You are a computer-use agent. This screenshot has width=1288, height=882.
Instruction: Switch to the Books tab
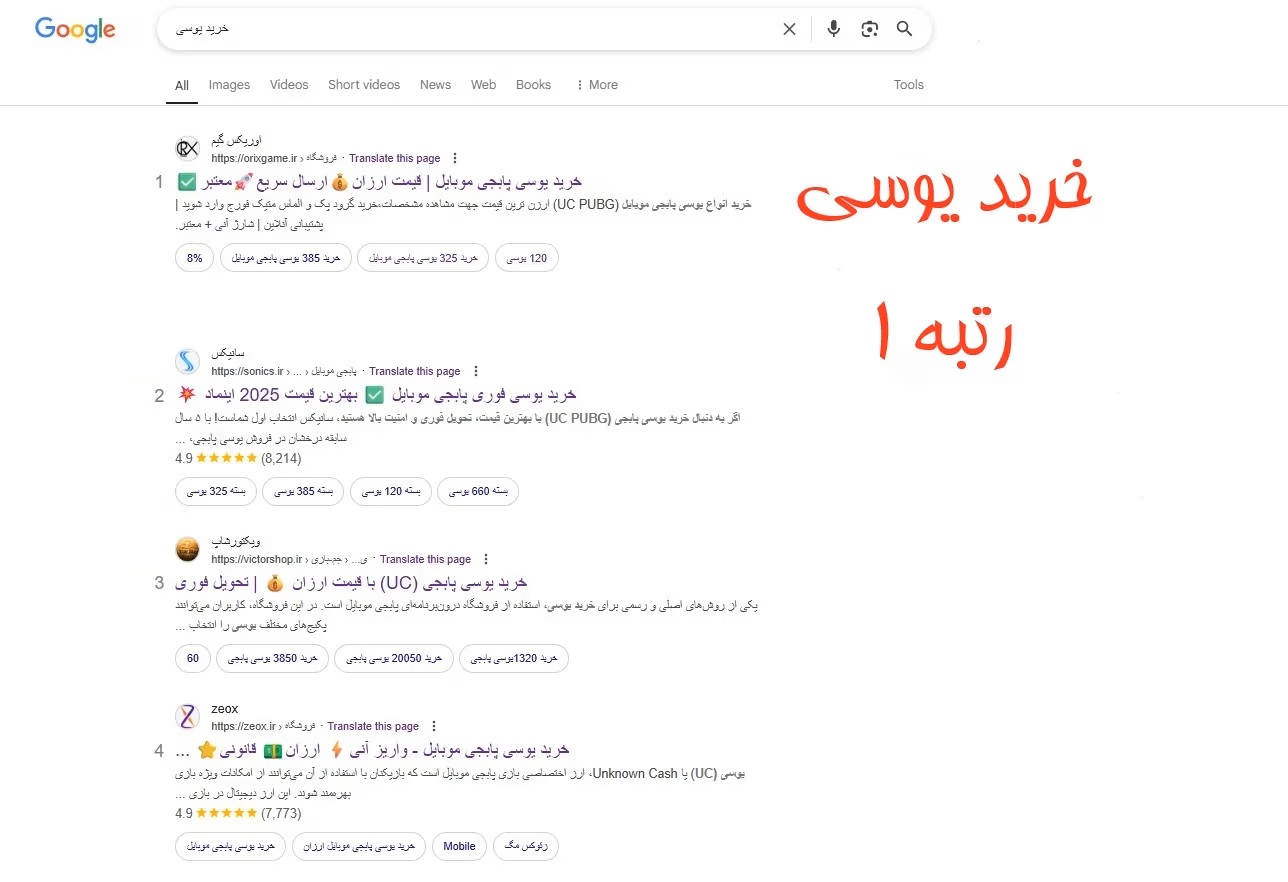click(533, 85)
